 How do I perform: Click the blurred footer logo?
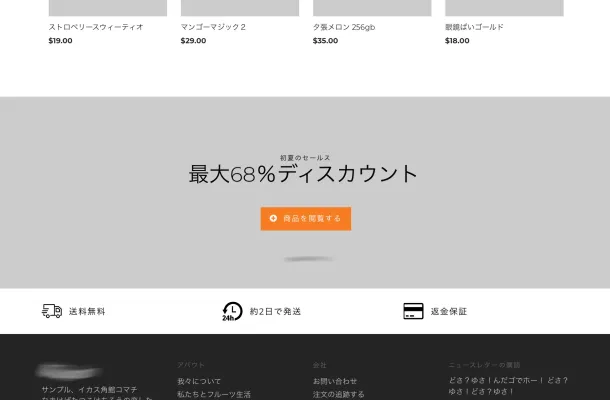pos(69,370)
